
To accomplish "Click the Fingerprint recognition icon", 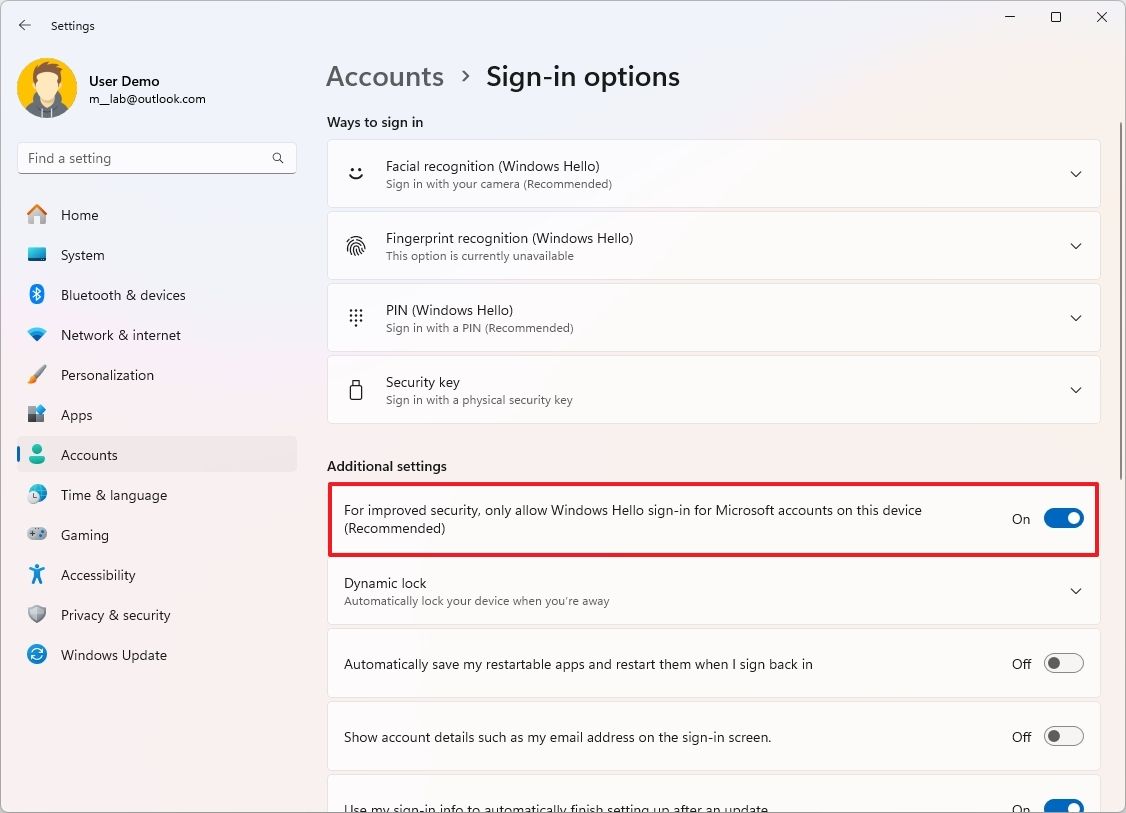I will click(x=355, y=245).
